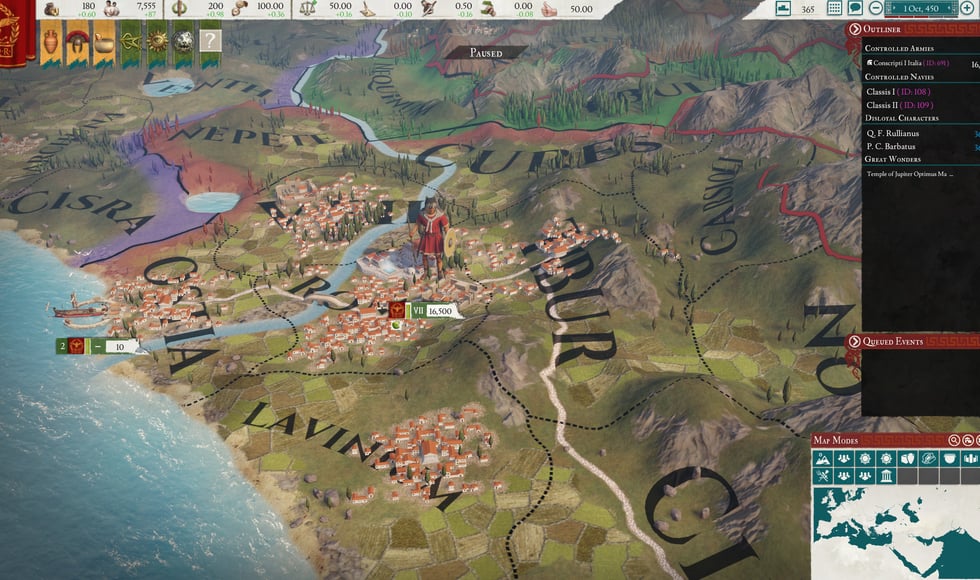Open Temple of Jupiter Optimus Maximus wonder entry
This screenshot has width=980, height=580.
pyautogui.click(x=909, y=174)
